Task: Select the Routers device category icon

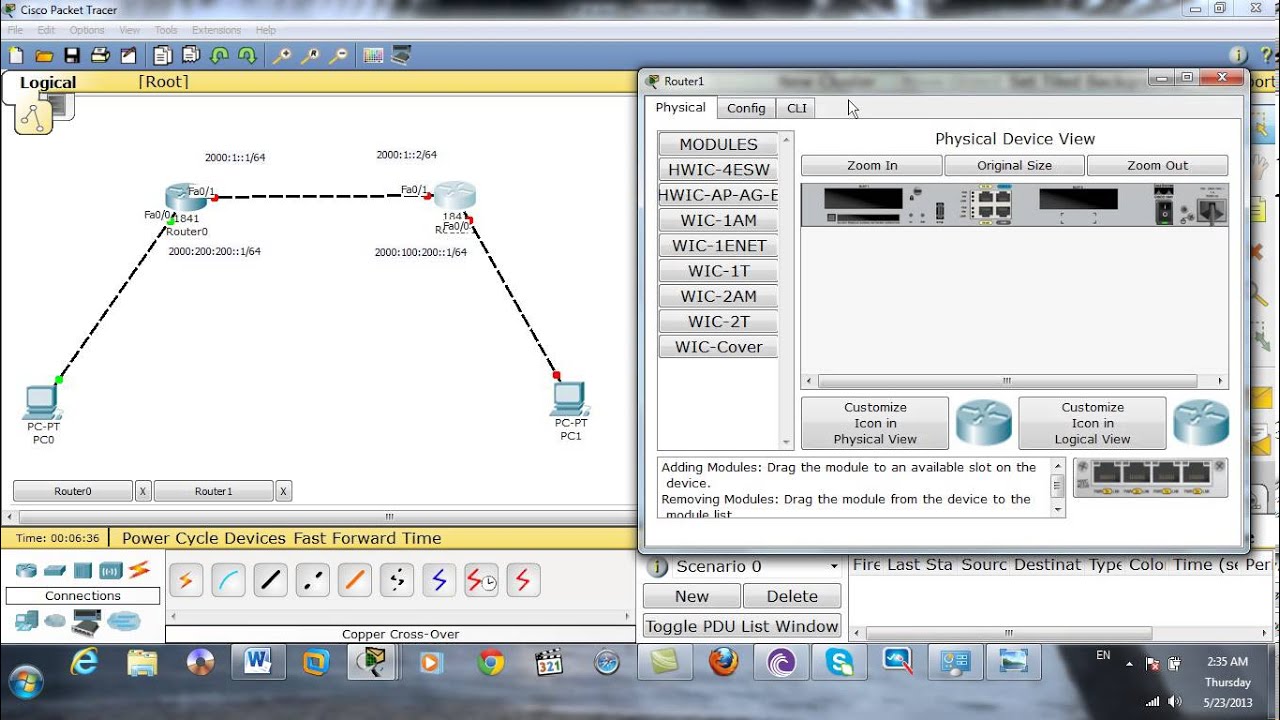Action: (26, 571)
